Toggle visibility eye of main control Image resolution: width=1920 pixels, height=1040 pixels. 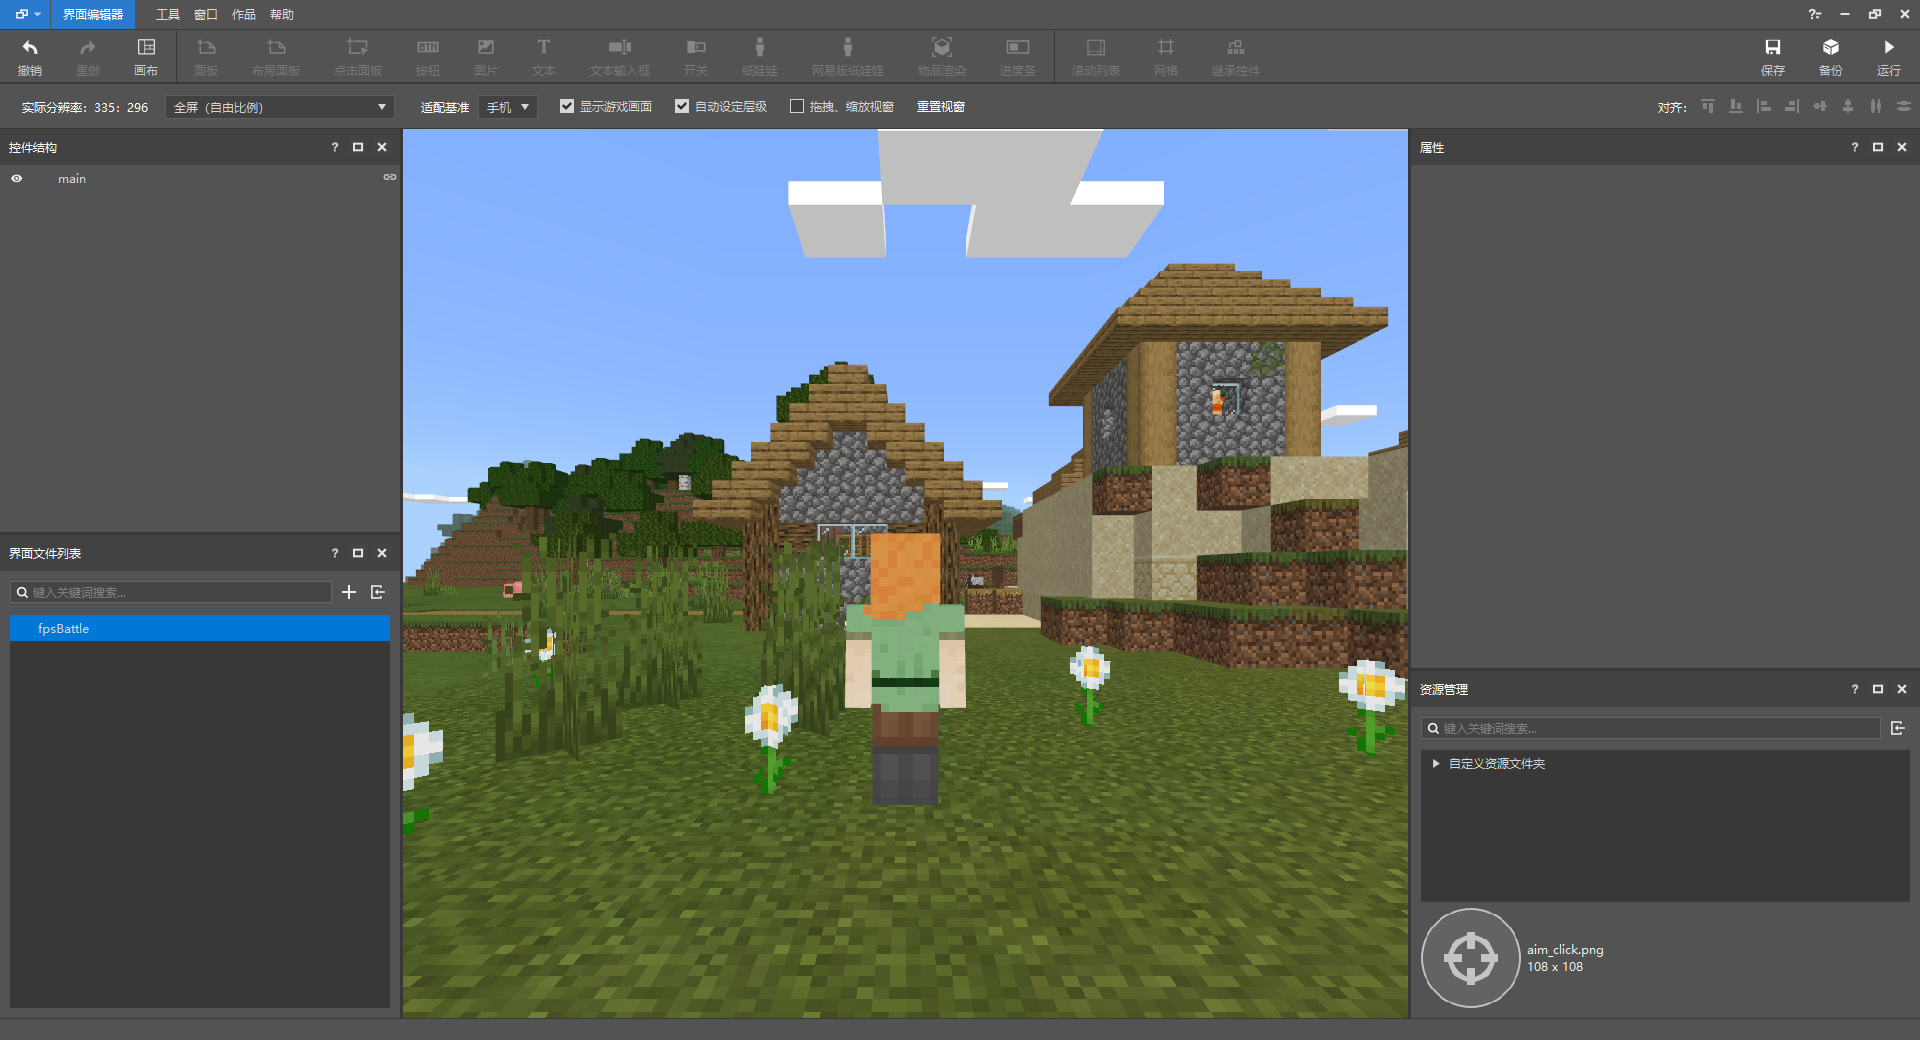(x=17, y=178)
